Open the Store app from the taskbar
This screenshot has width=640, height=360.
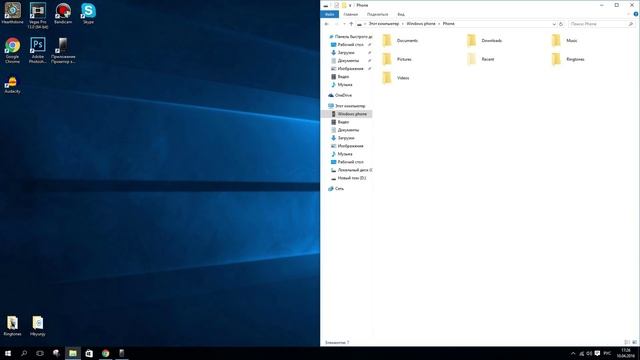click(x=89, y=353)
